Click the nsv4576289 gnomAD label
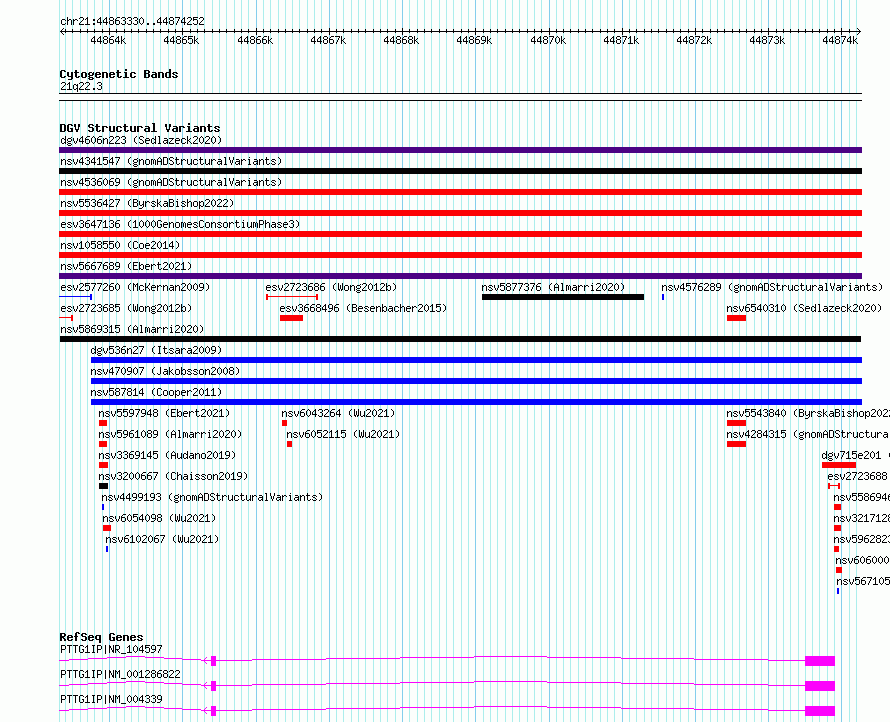This screenshot has height=722, width=890. tap(772, 287)
